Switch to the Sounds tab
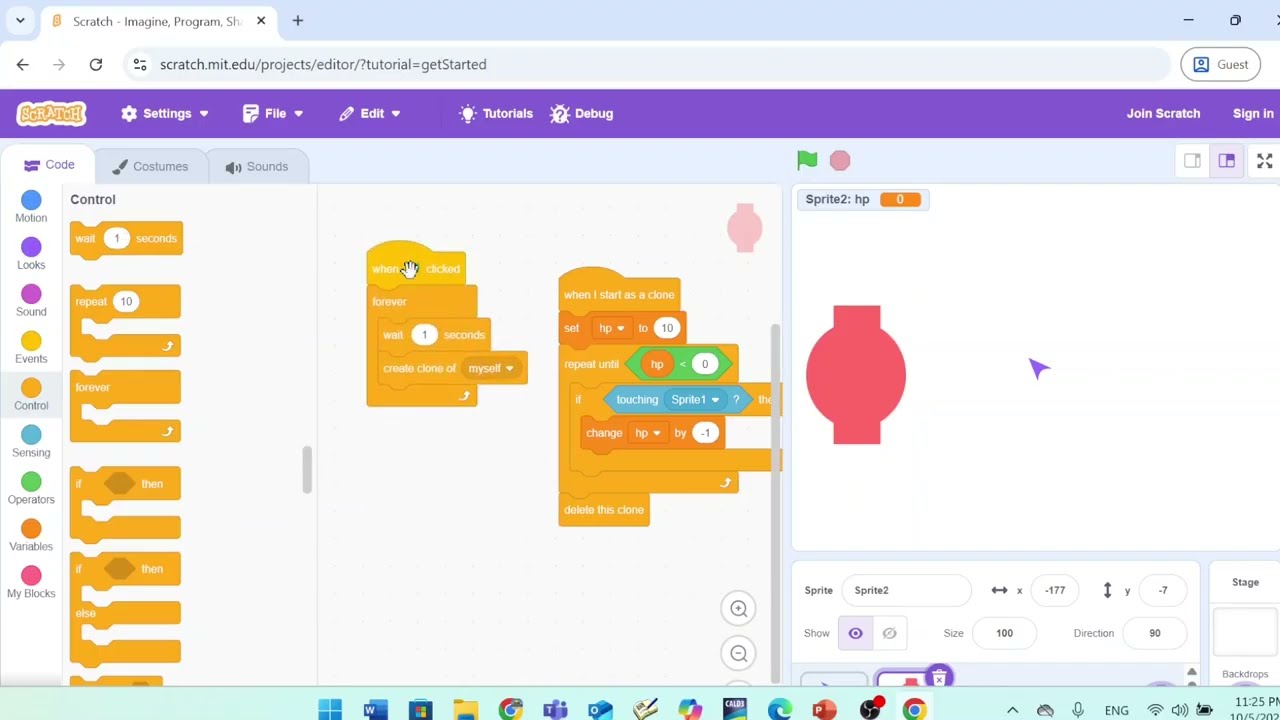The height and width of the screenshot is (720, 1280). [257, 166]
